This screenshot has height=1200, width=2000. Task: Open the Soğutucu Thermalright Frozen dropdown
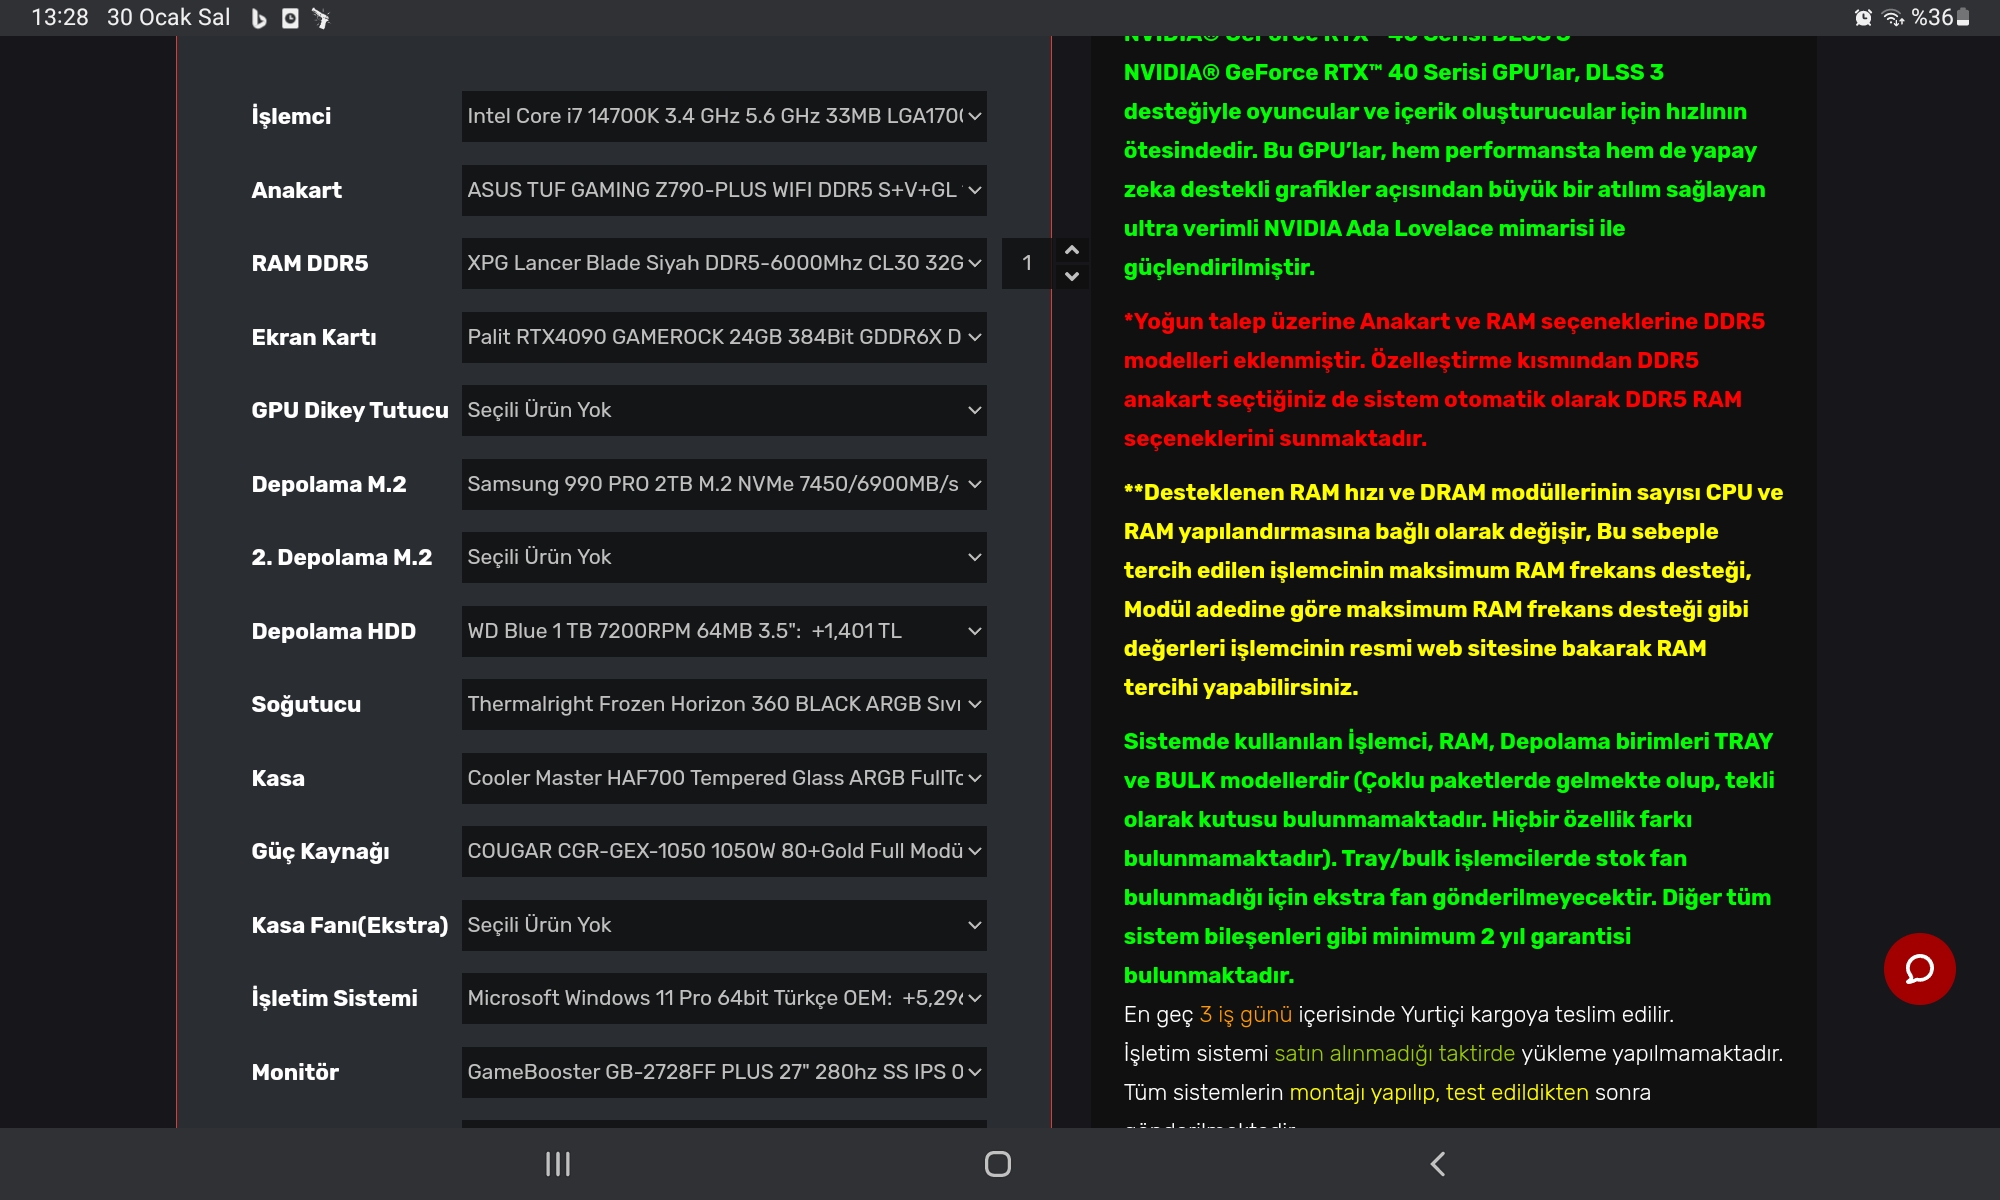[724, 704]
